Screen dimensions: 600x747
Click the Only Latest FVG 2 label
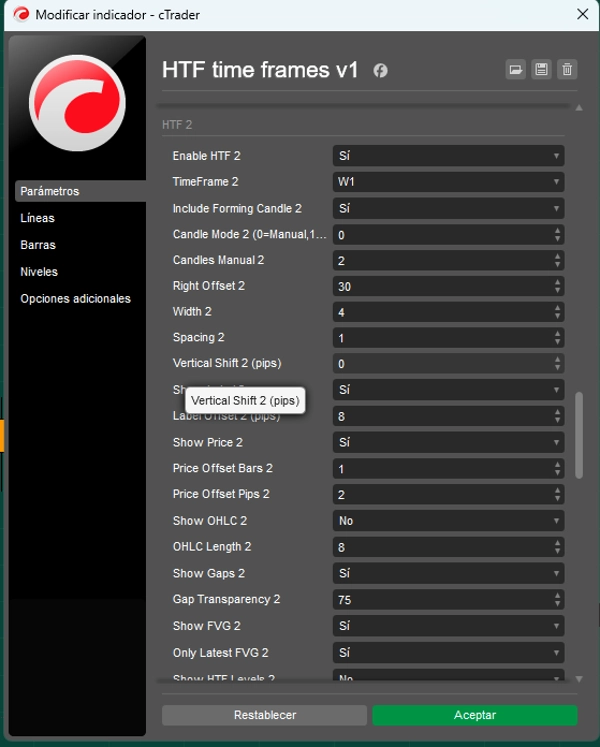[x=221, y=653]
